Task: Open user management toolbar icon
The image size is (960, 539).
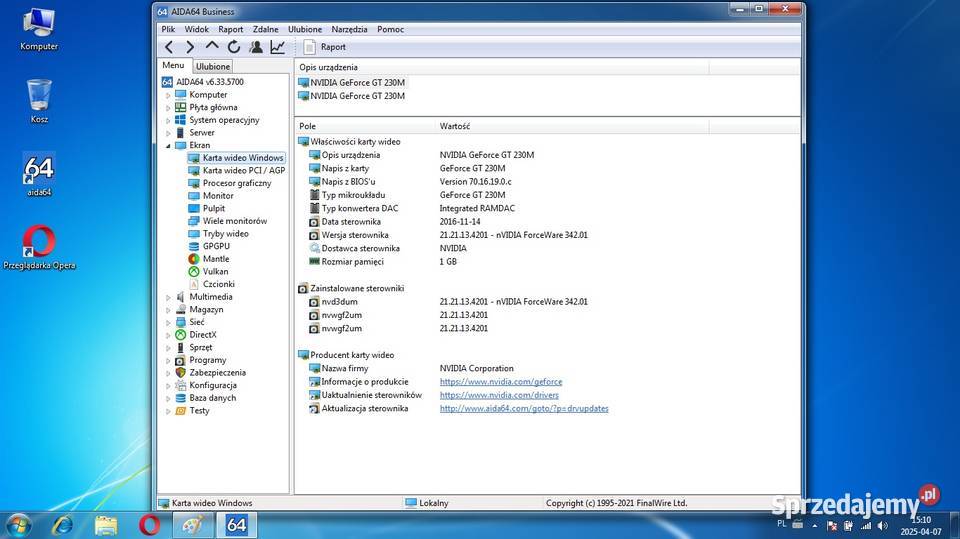Action: (256, 47)
